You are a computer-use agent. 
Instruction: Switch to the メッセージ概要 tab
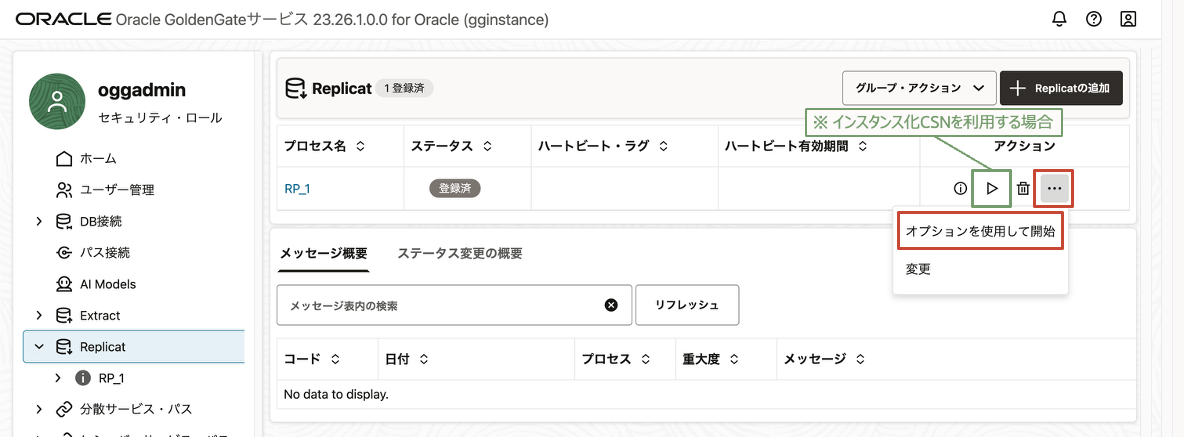pos(323,254)
